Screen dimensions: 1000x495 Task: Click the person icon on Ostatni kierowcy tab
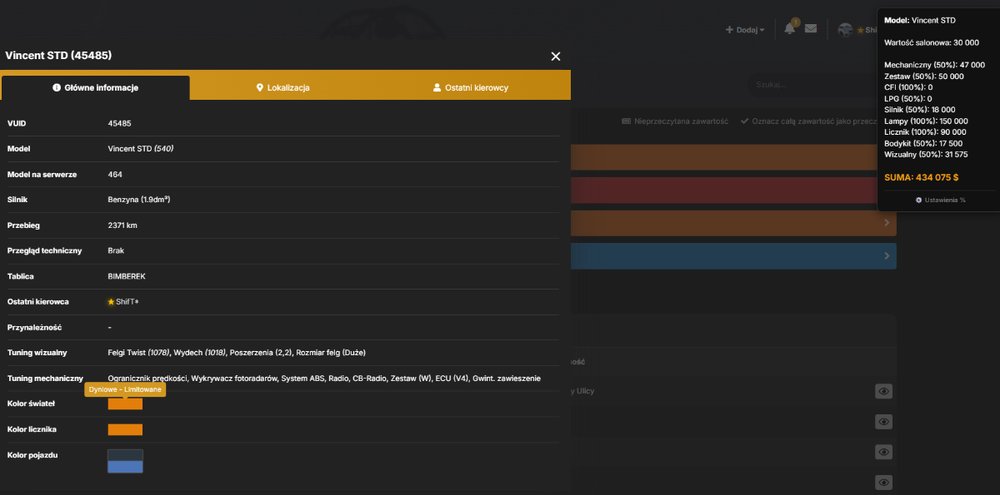pos(437,88)
